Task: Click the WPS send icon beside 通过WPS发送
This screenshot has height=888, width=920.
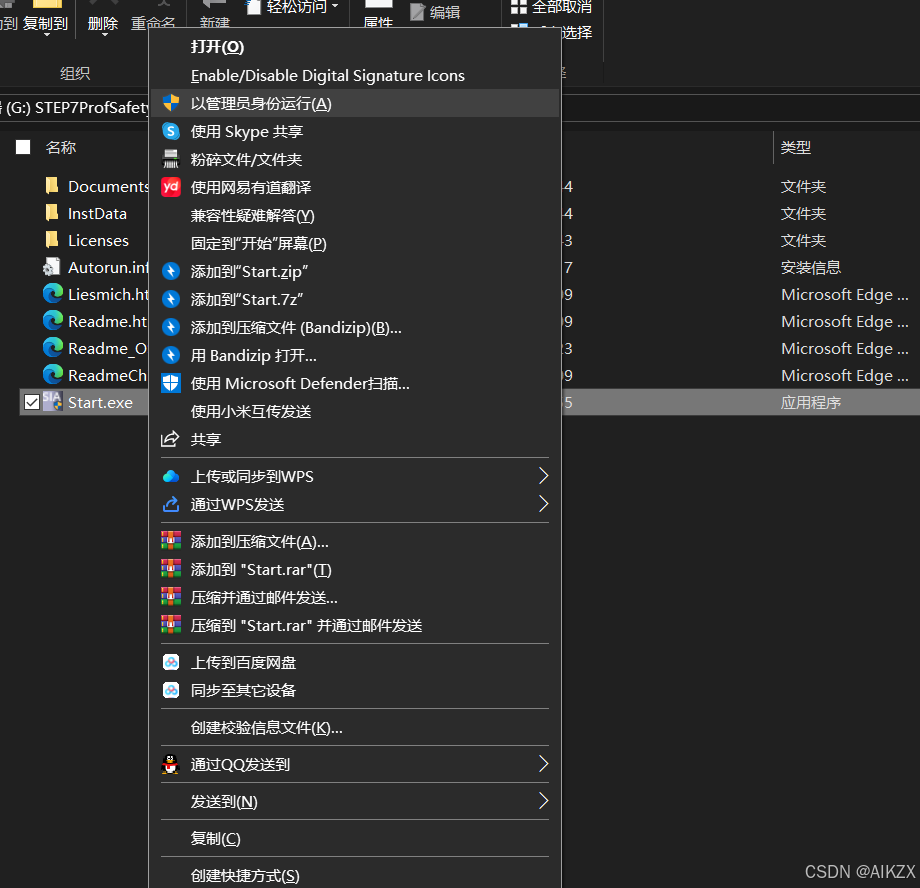Action: 171,504
